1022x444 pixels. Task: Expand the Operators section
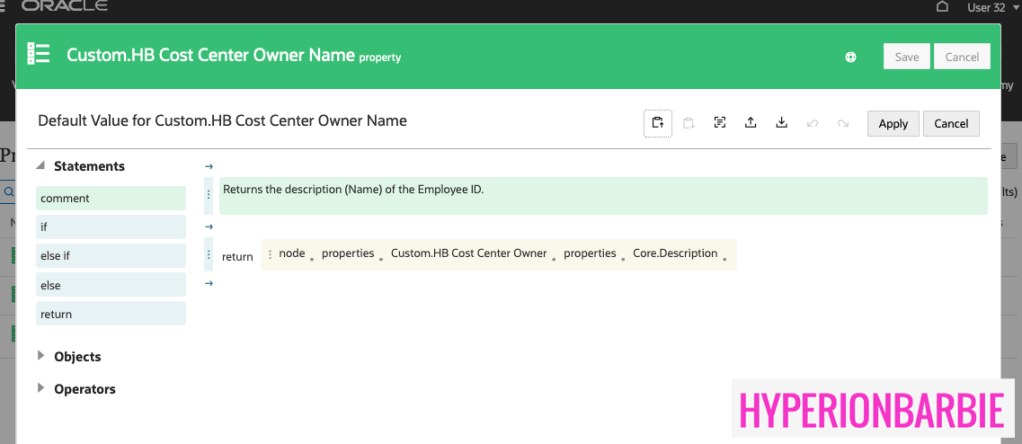tap(42, 389)
